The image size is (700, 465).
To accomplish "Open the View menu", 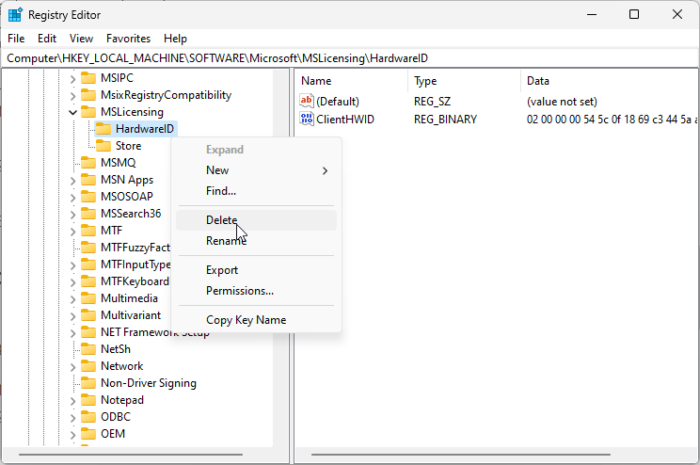I will pyautogui.click(x=81, y=39).
